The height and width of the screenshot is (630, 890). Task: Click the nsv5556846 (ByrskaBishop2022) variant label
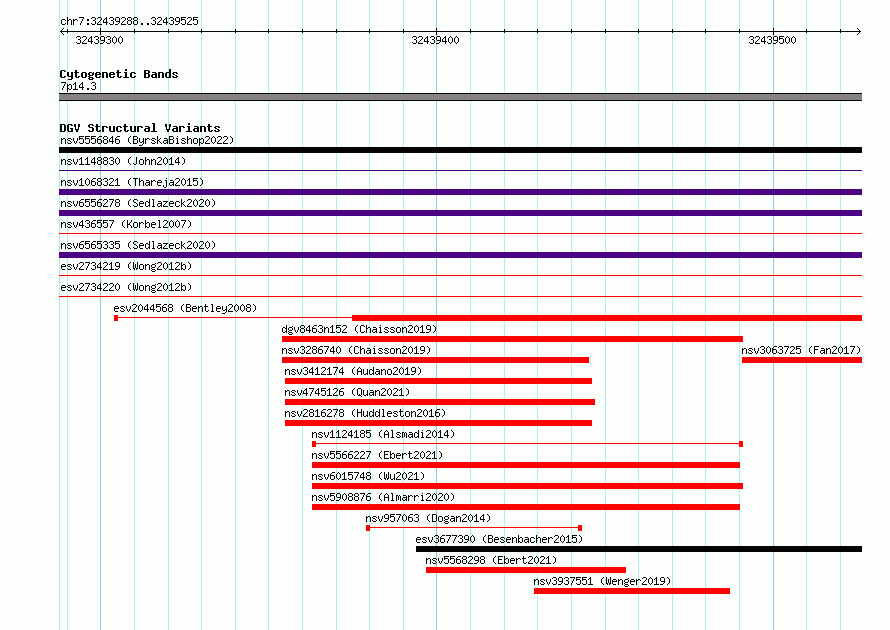point(147,140)
